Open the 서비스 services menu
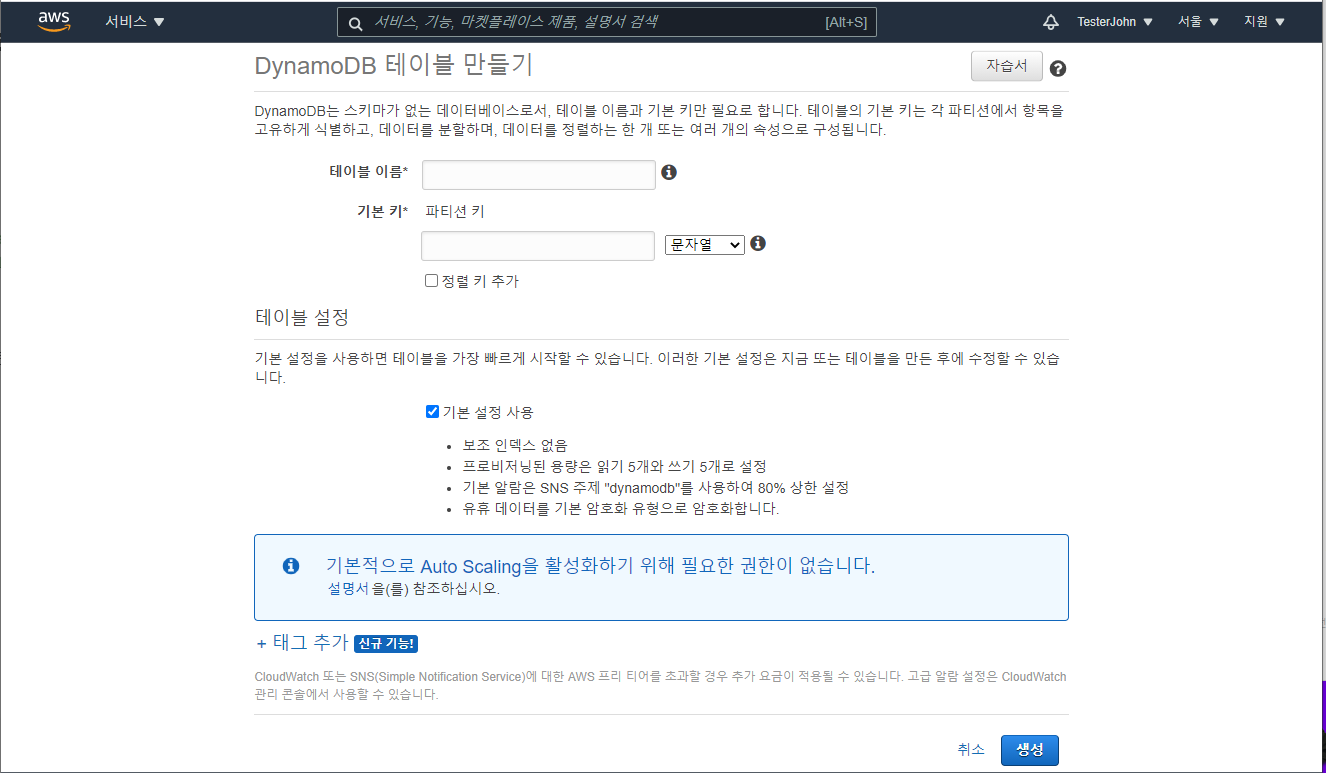This screenshot has width=1326, height=773. pos(135,21)
